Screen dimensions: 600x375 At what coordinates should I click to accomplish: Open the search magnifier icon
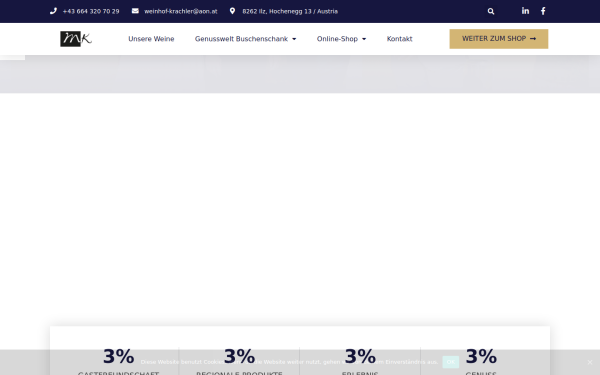pyautogui.click(x=491, y=11)
